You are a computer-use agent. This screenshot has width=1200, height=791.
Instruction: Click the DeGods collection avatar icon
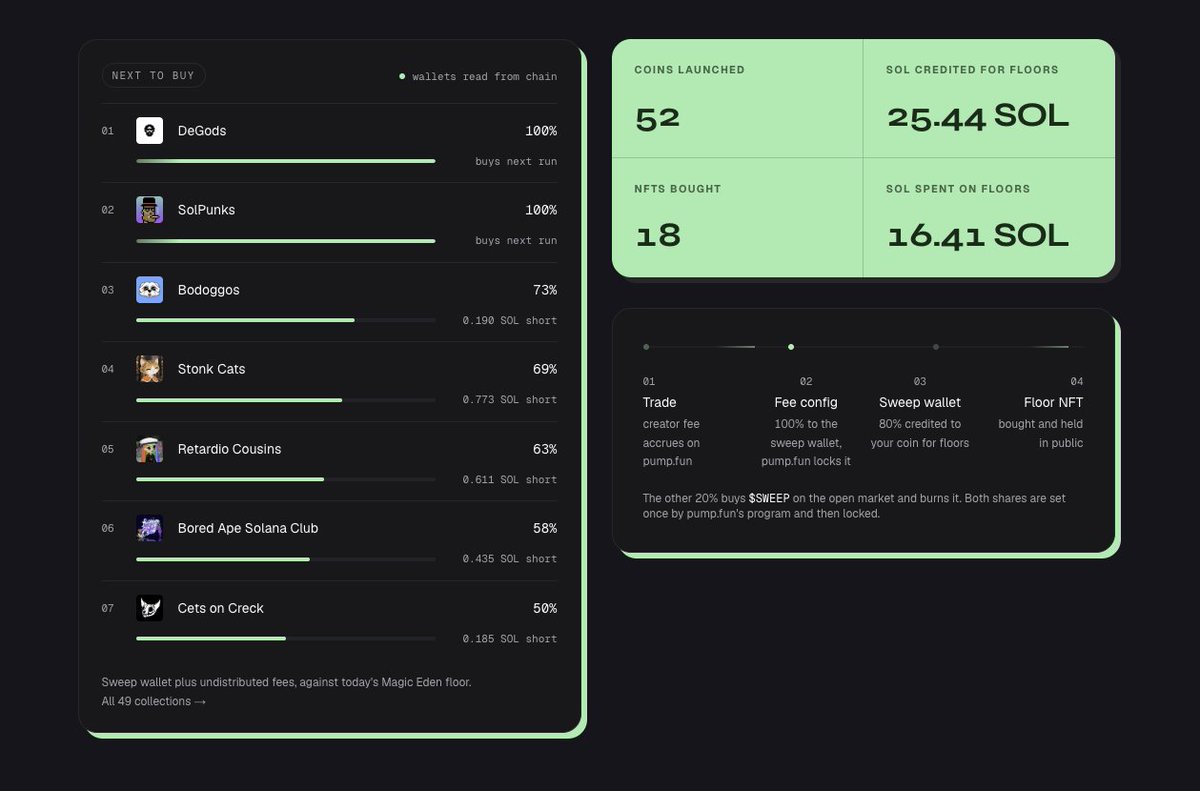(149, 131)
